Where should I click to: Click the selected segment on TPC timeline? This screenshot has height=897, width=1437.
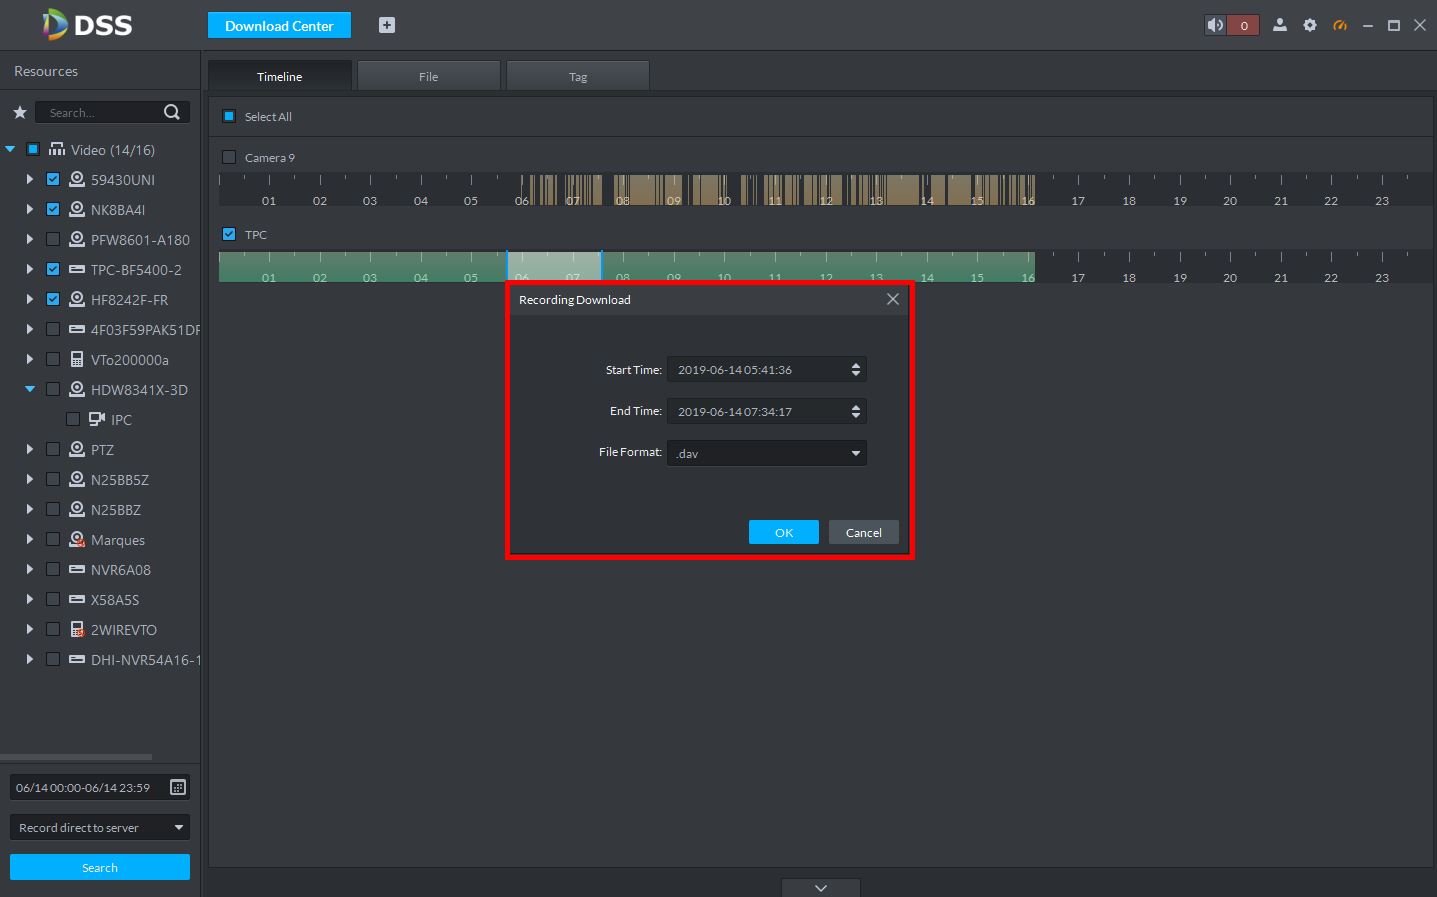pos(554,266)
